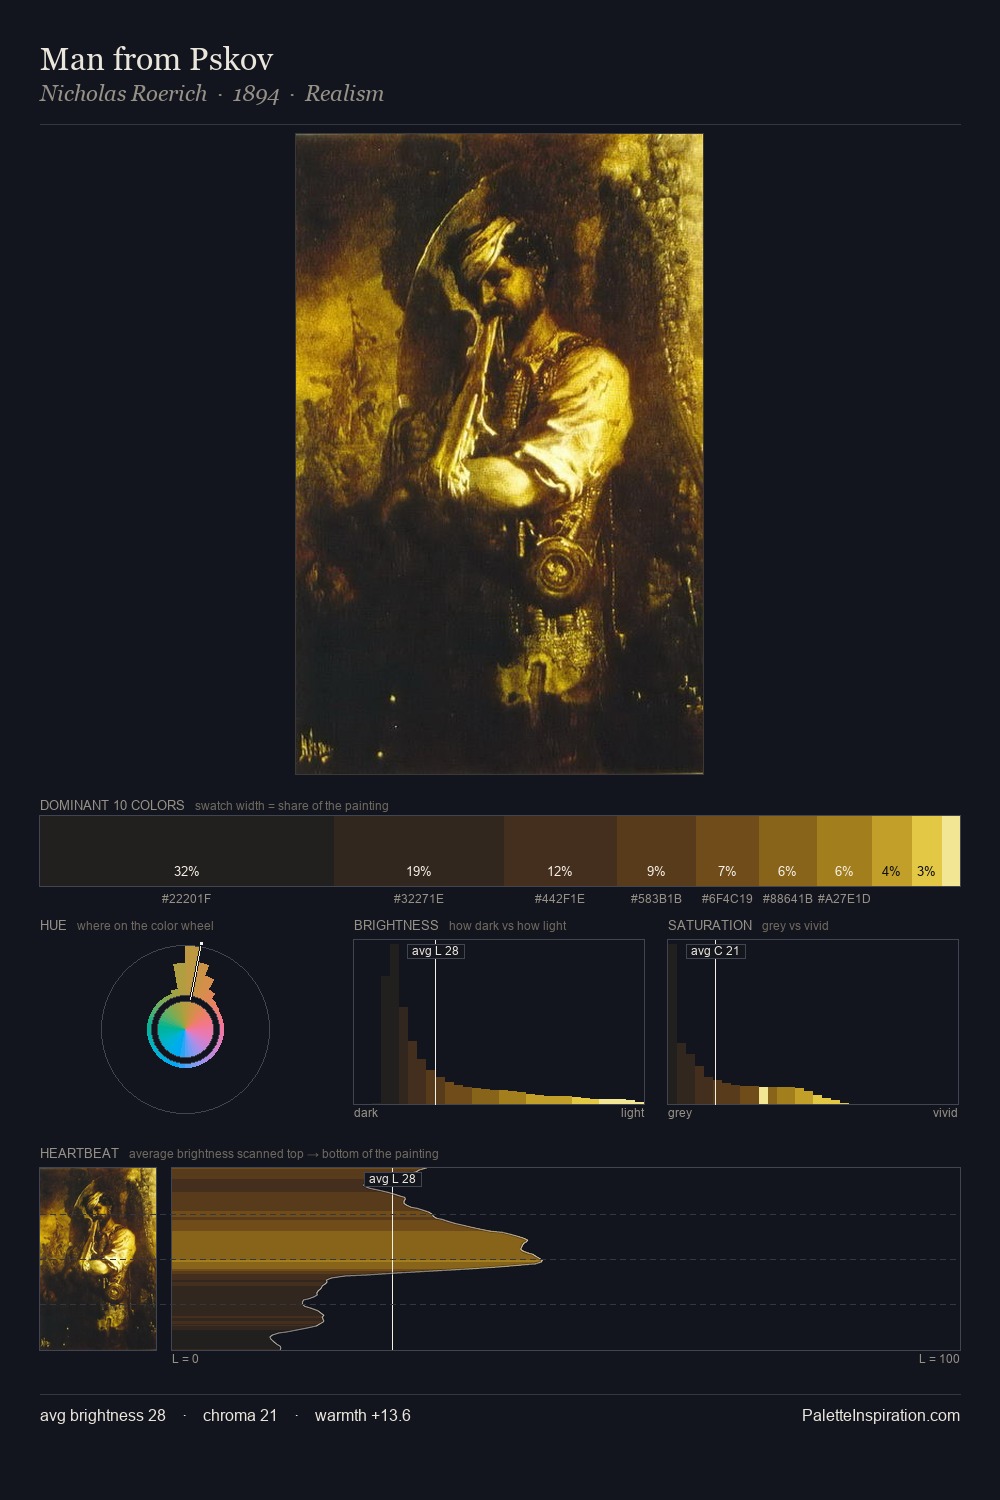Screen dimensions: 1000x1500
Task: Click the 'dark' axis label
Action: (x=366, y=1112)
